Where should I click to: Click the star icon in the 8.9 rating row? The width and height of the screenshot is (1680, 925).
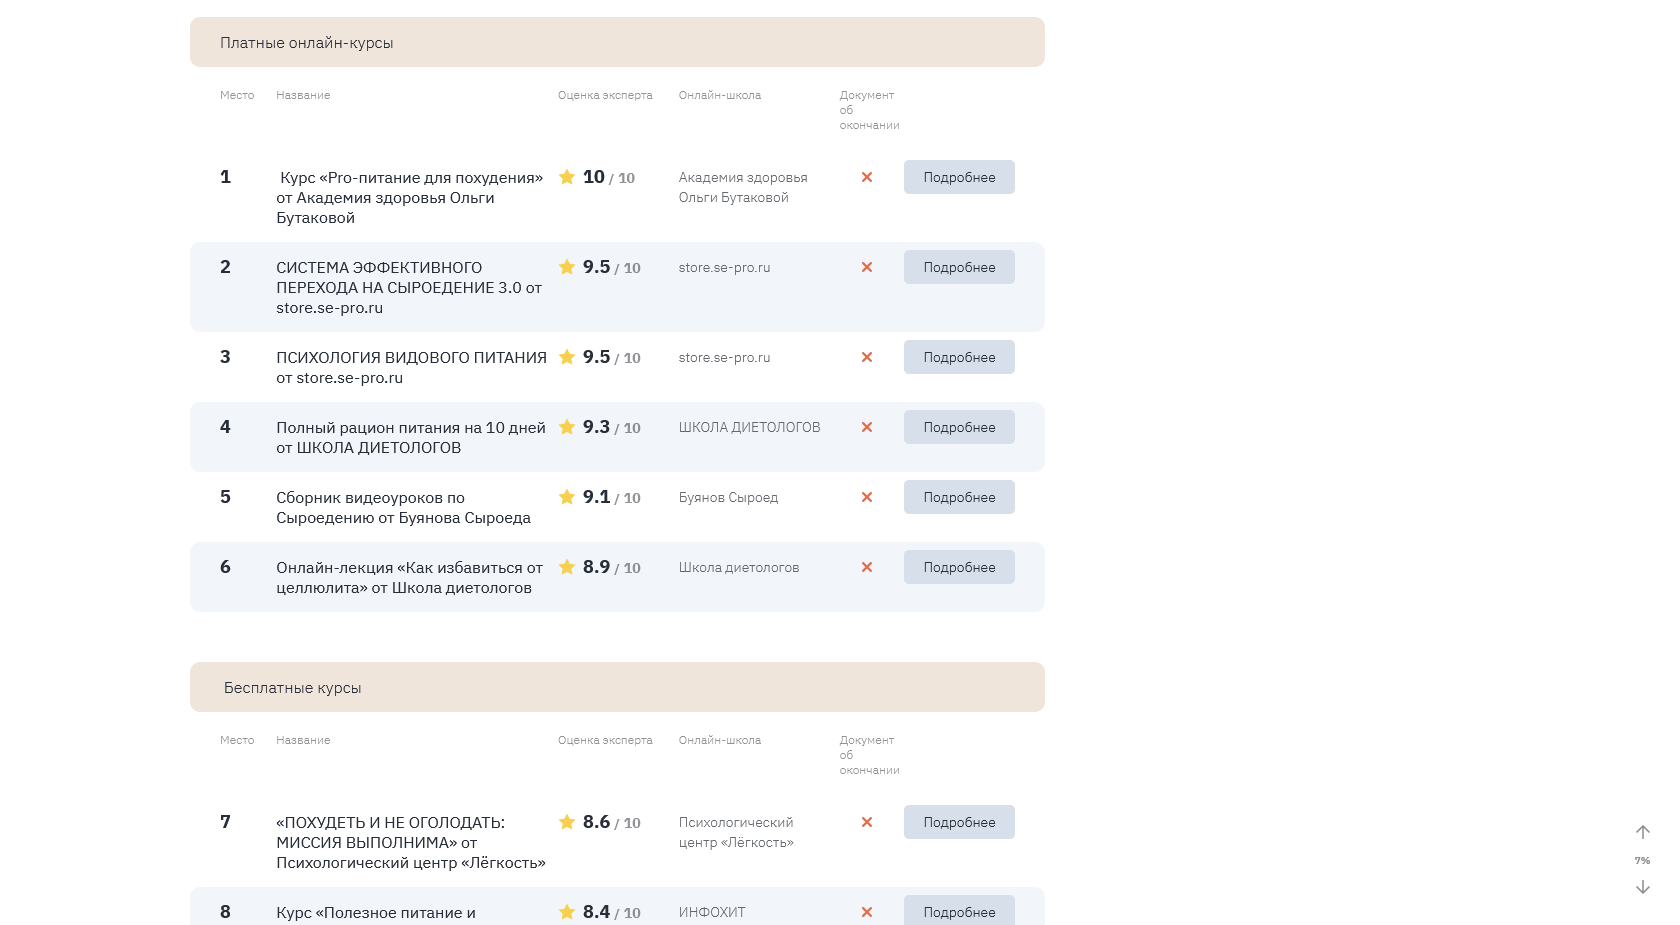pyautogui.click(x=567, y=567)
